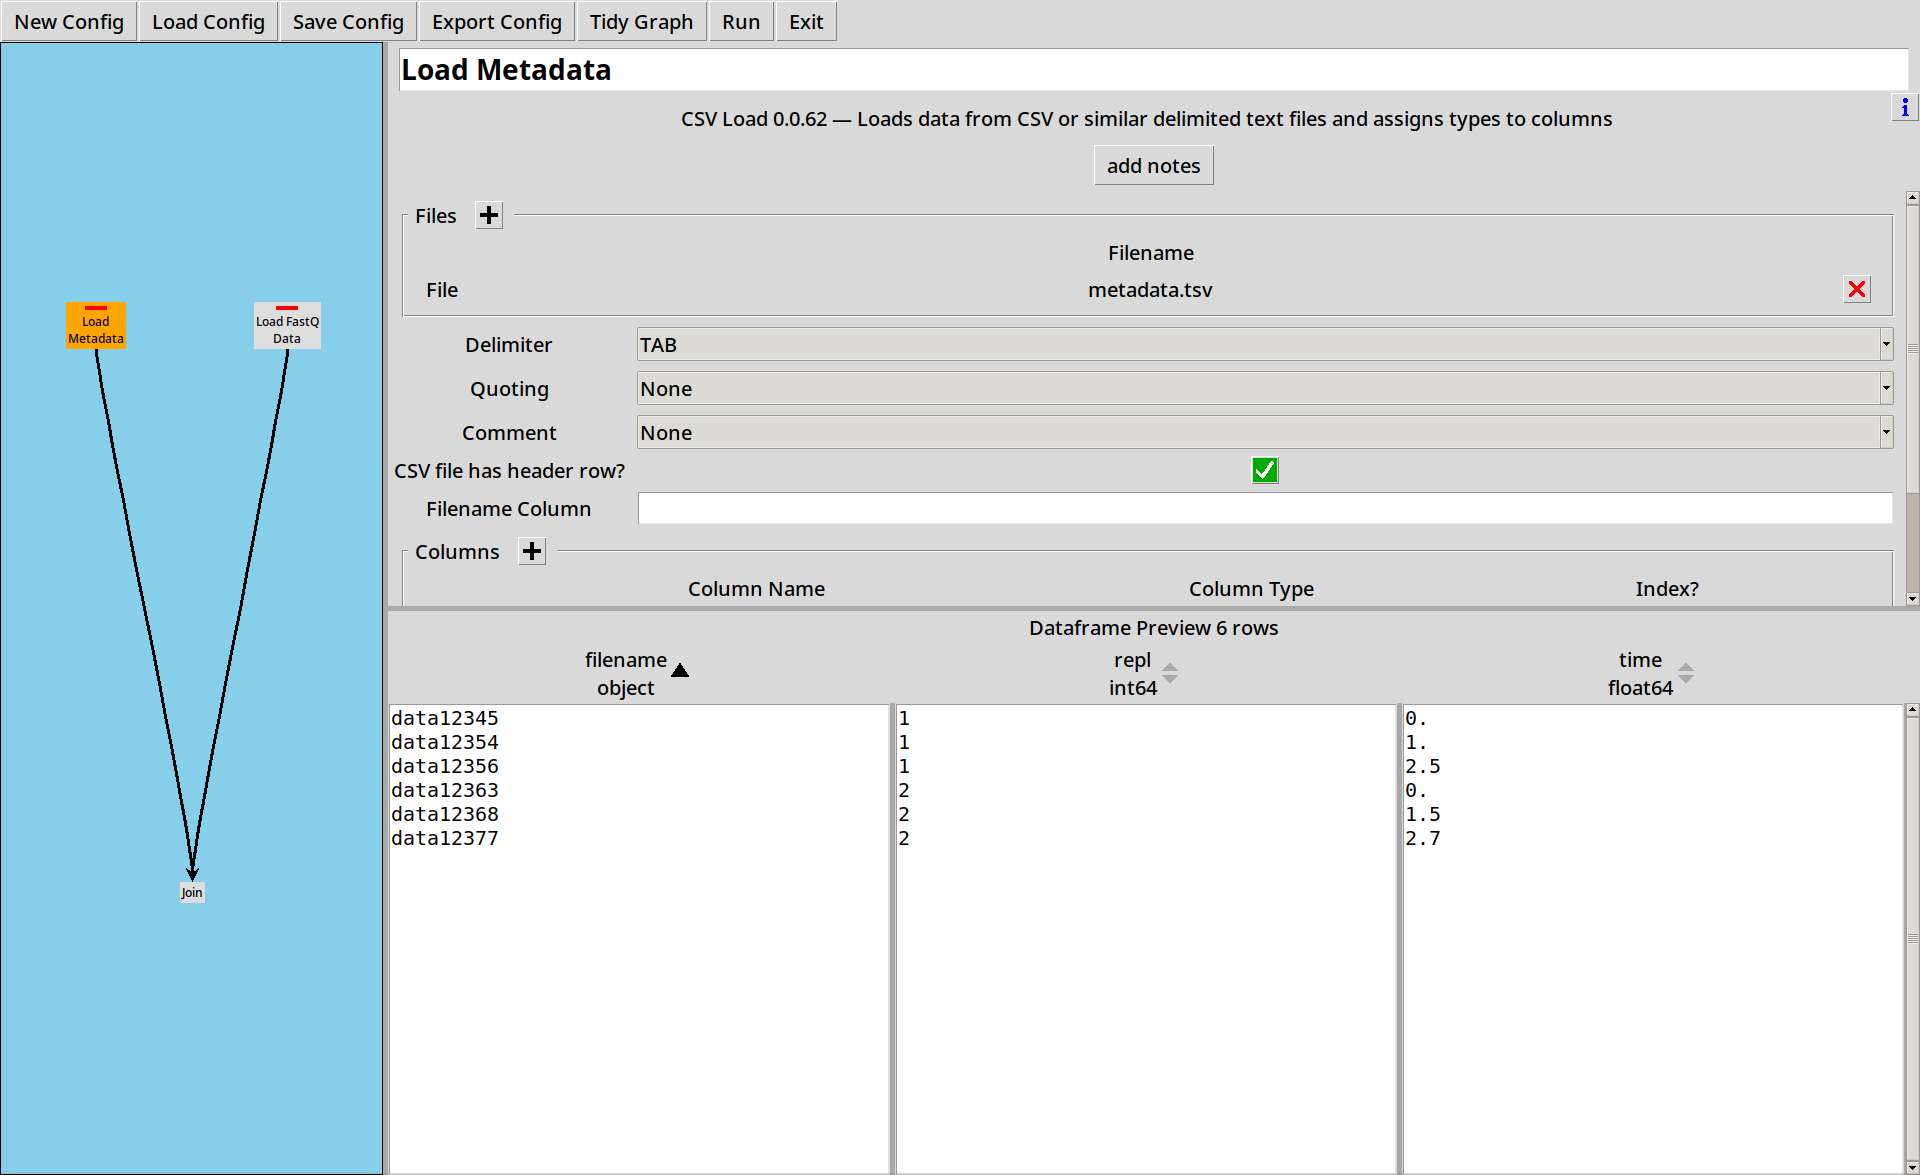Click the time value 2.7
This screenshot has height=1175, width=1920.
(x=1422, y=838)
